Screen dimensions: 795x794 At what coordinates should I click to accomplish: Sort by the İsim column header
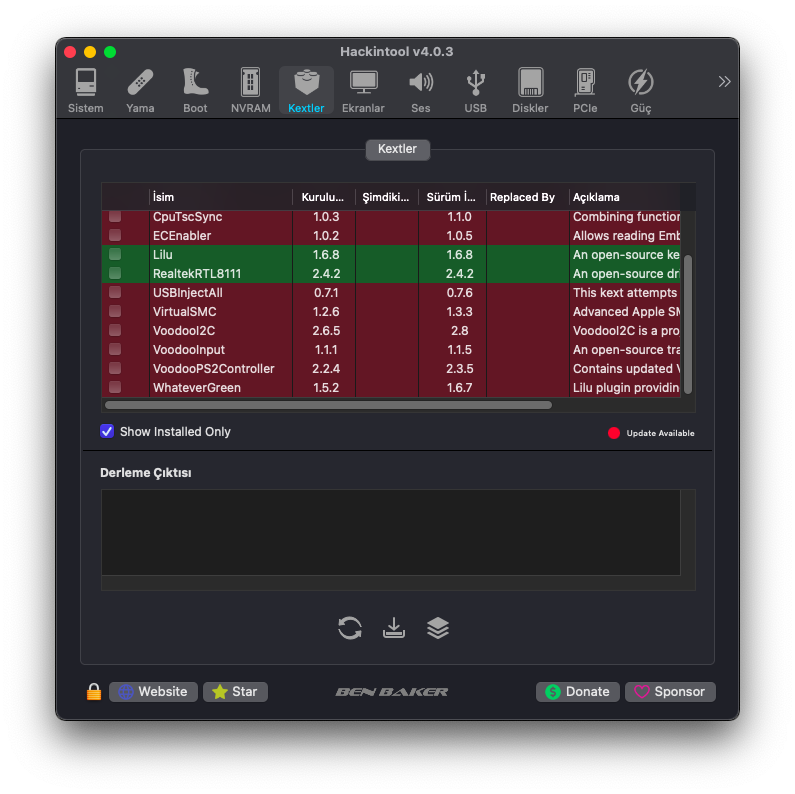(220, 197)
